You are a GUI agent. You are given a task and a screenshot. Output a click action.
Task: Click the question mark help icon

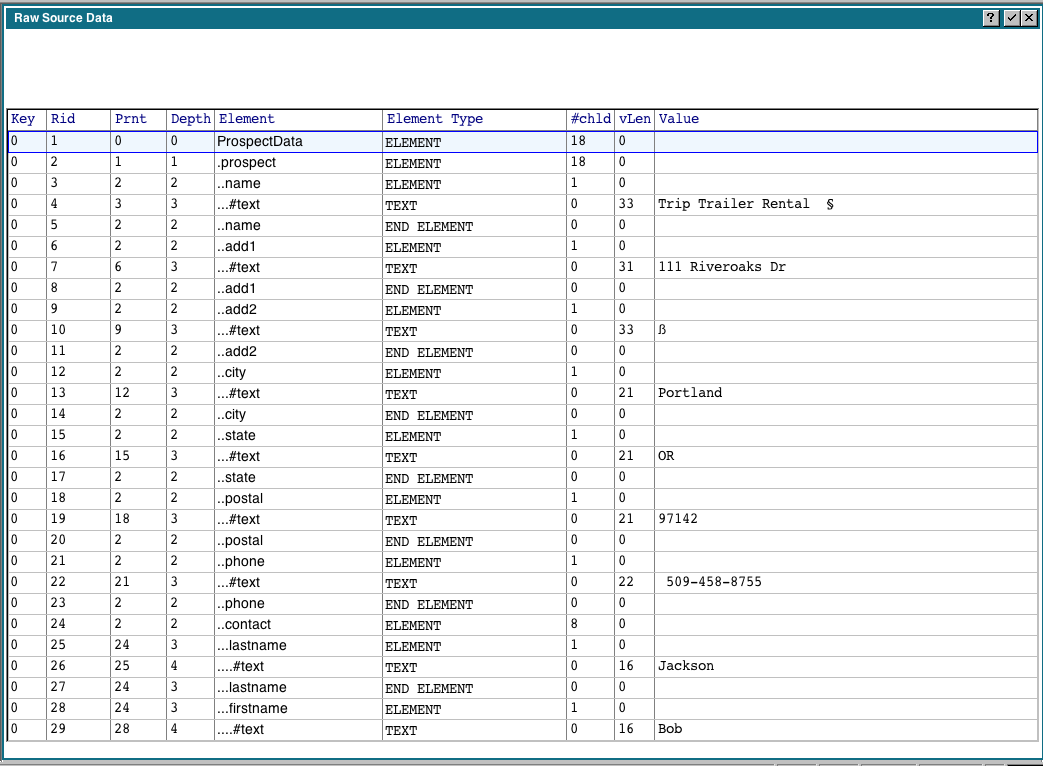(991, 18)
